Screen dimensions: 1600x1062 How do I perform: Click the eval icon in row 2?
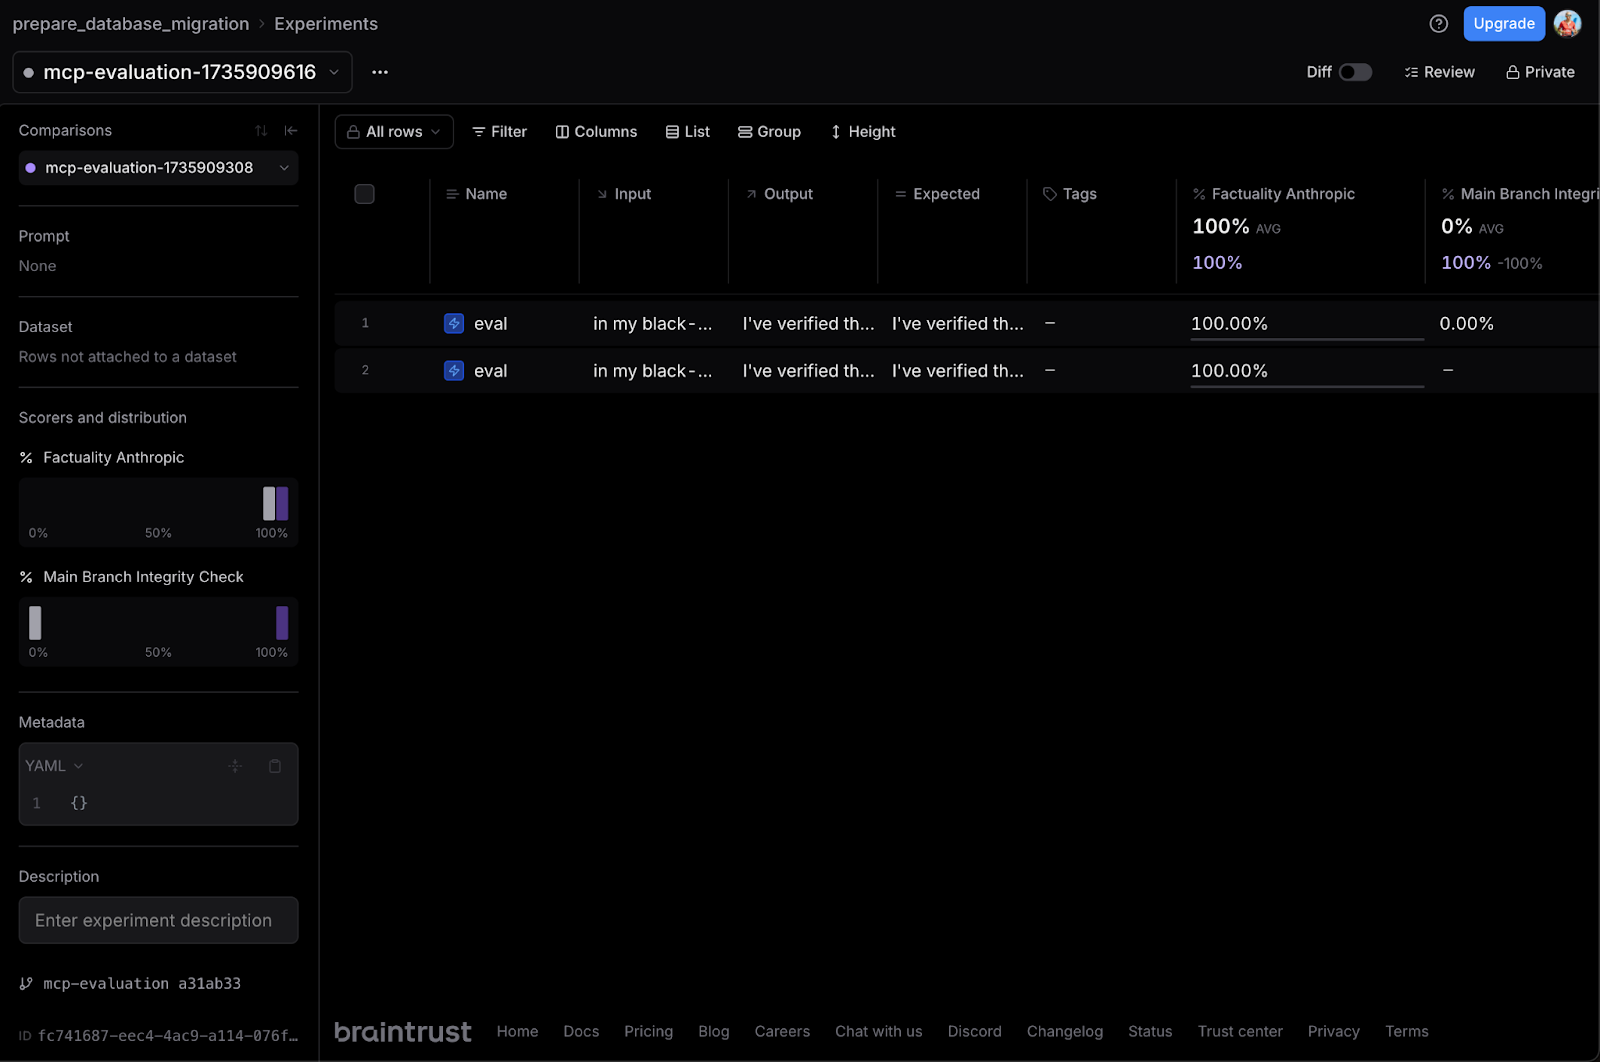454,371
